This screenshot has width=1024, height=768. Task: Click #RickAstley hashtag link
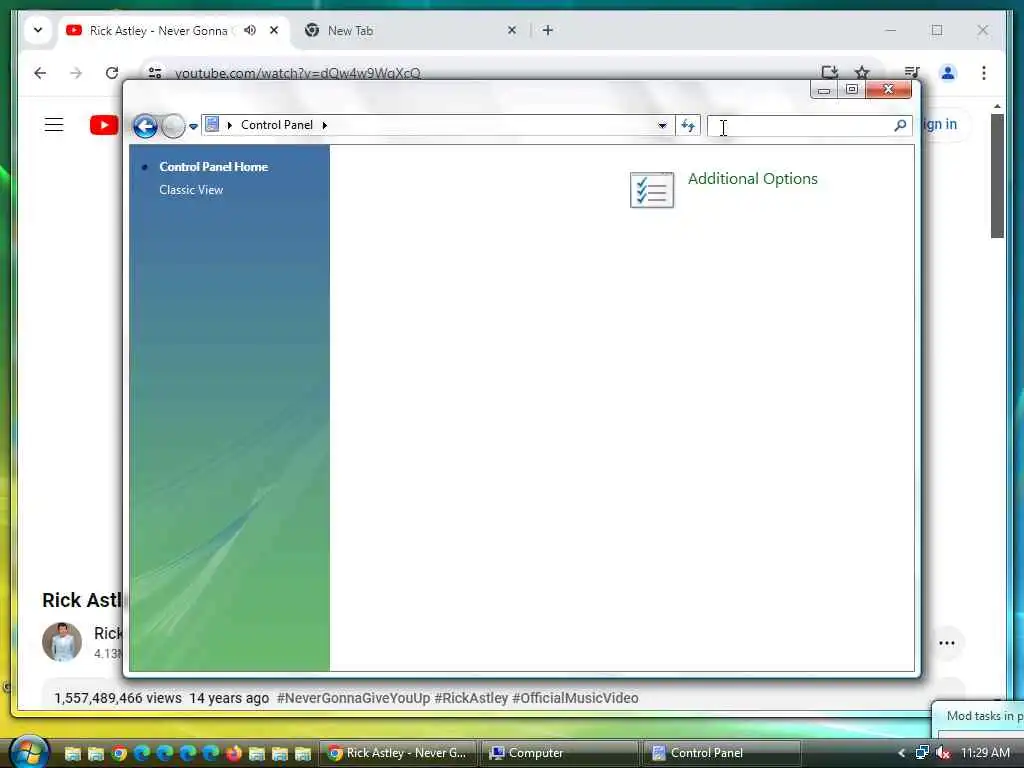(x=471, y=698)
